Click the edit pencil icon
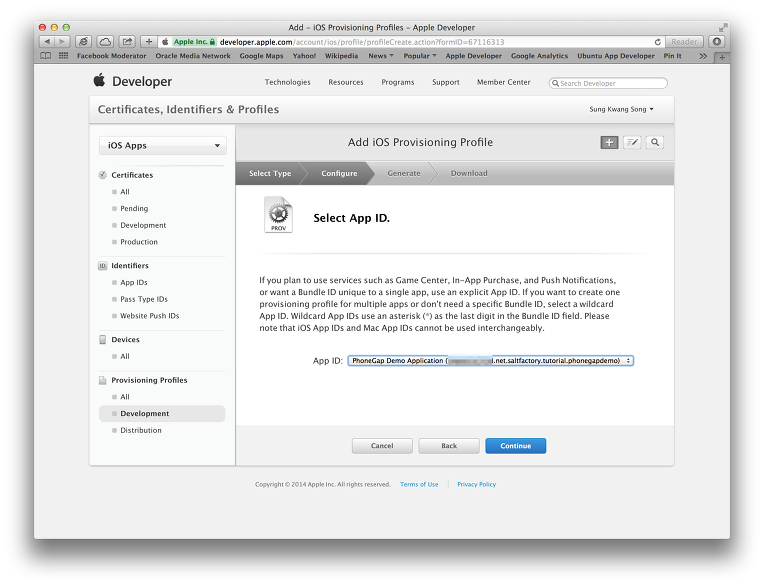The height and width of the screenshot is (586, 764). click(x=632, y=142)
